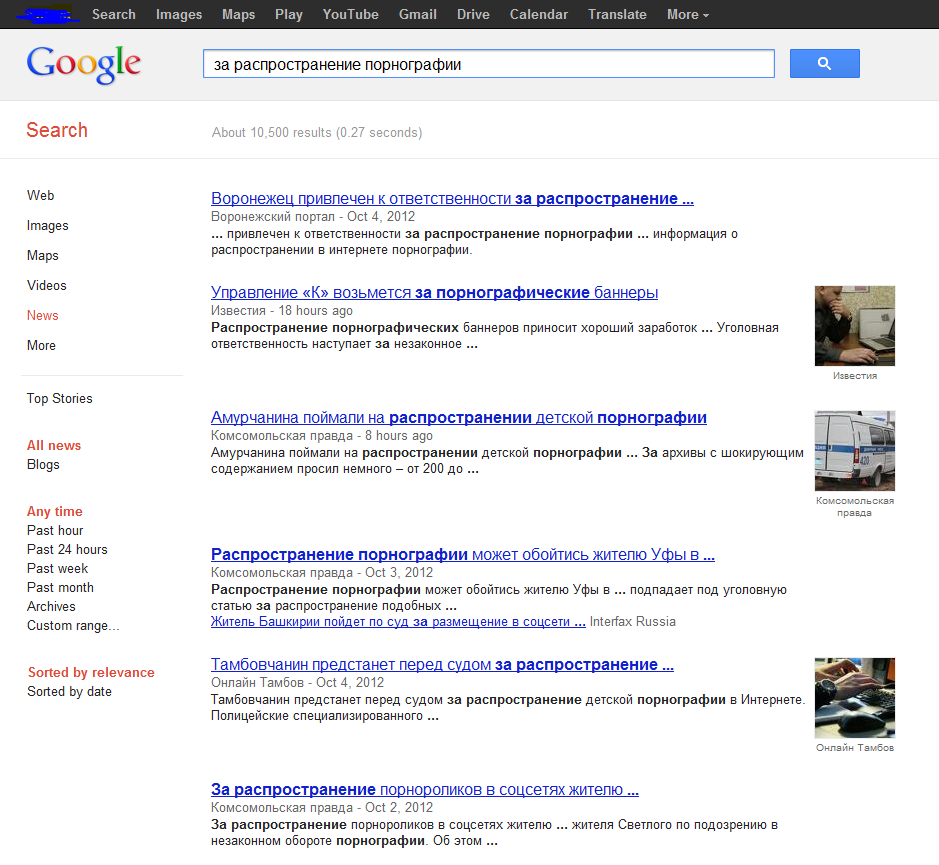
Task: Open the порнороликов в соцсетях headline
Action: pyautogui.click(x=425, y=790)
